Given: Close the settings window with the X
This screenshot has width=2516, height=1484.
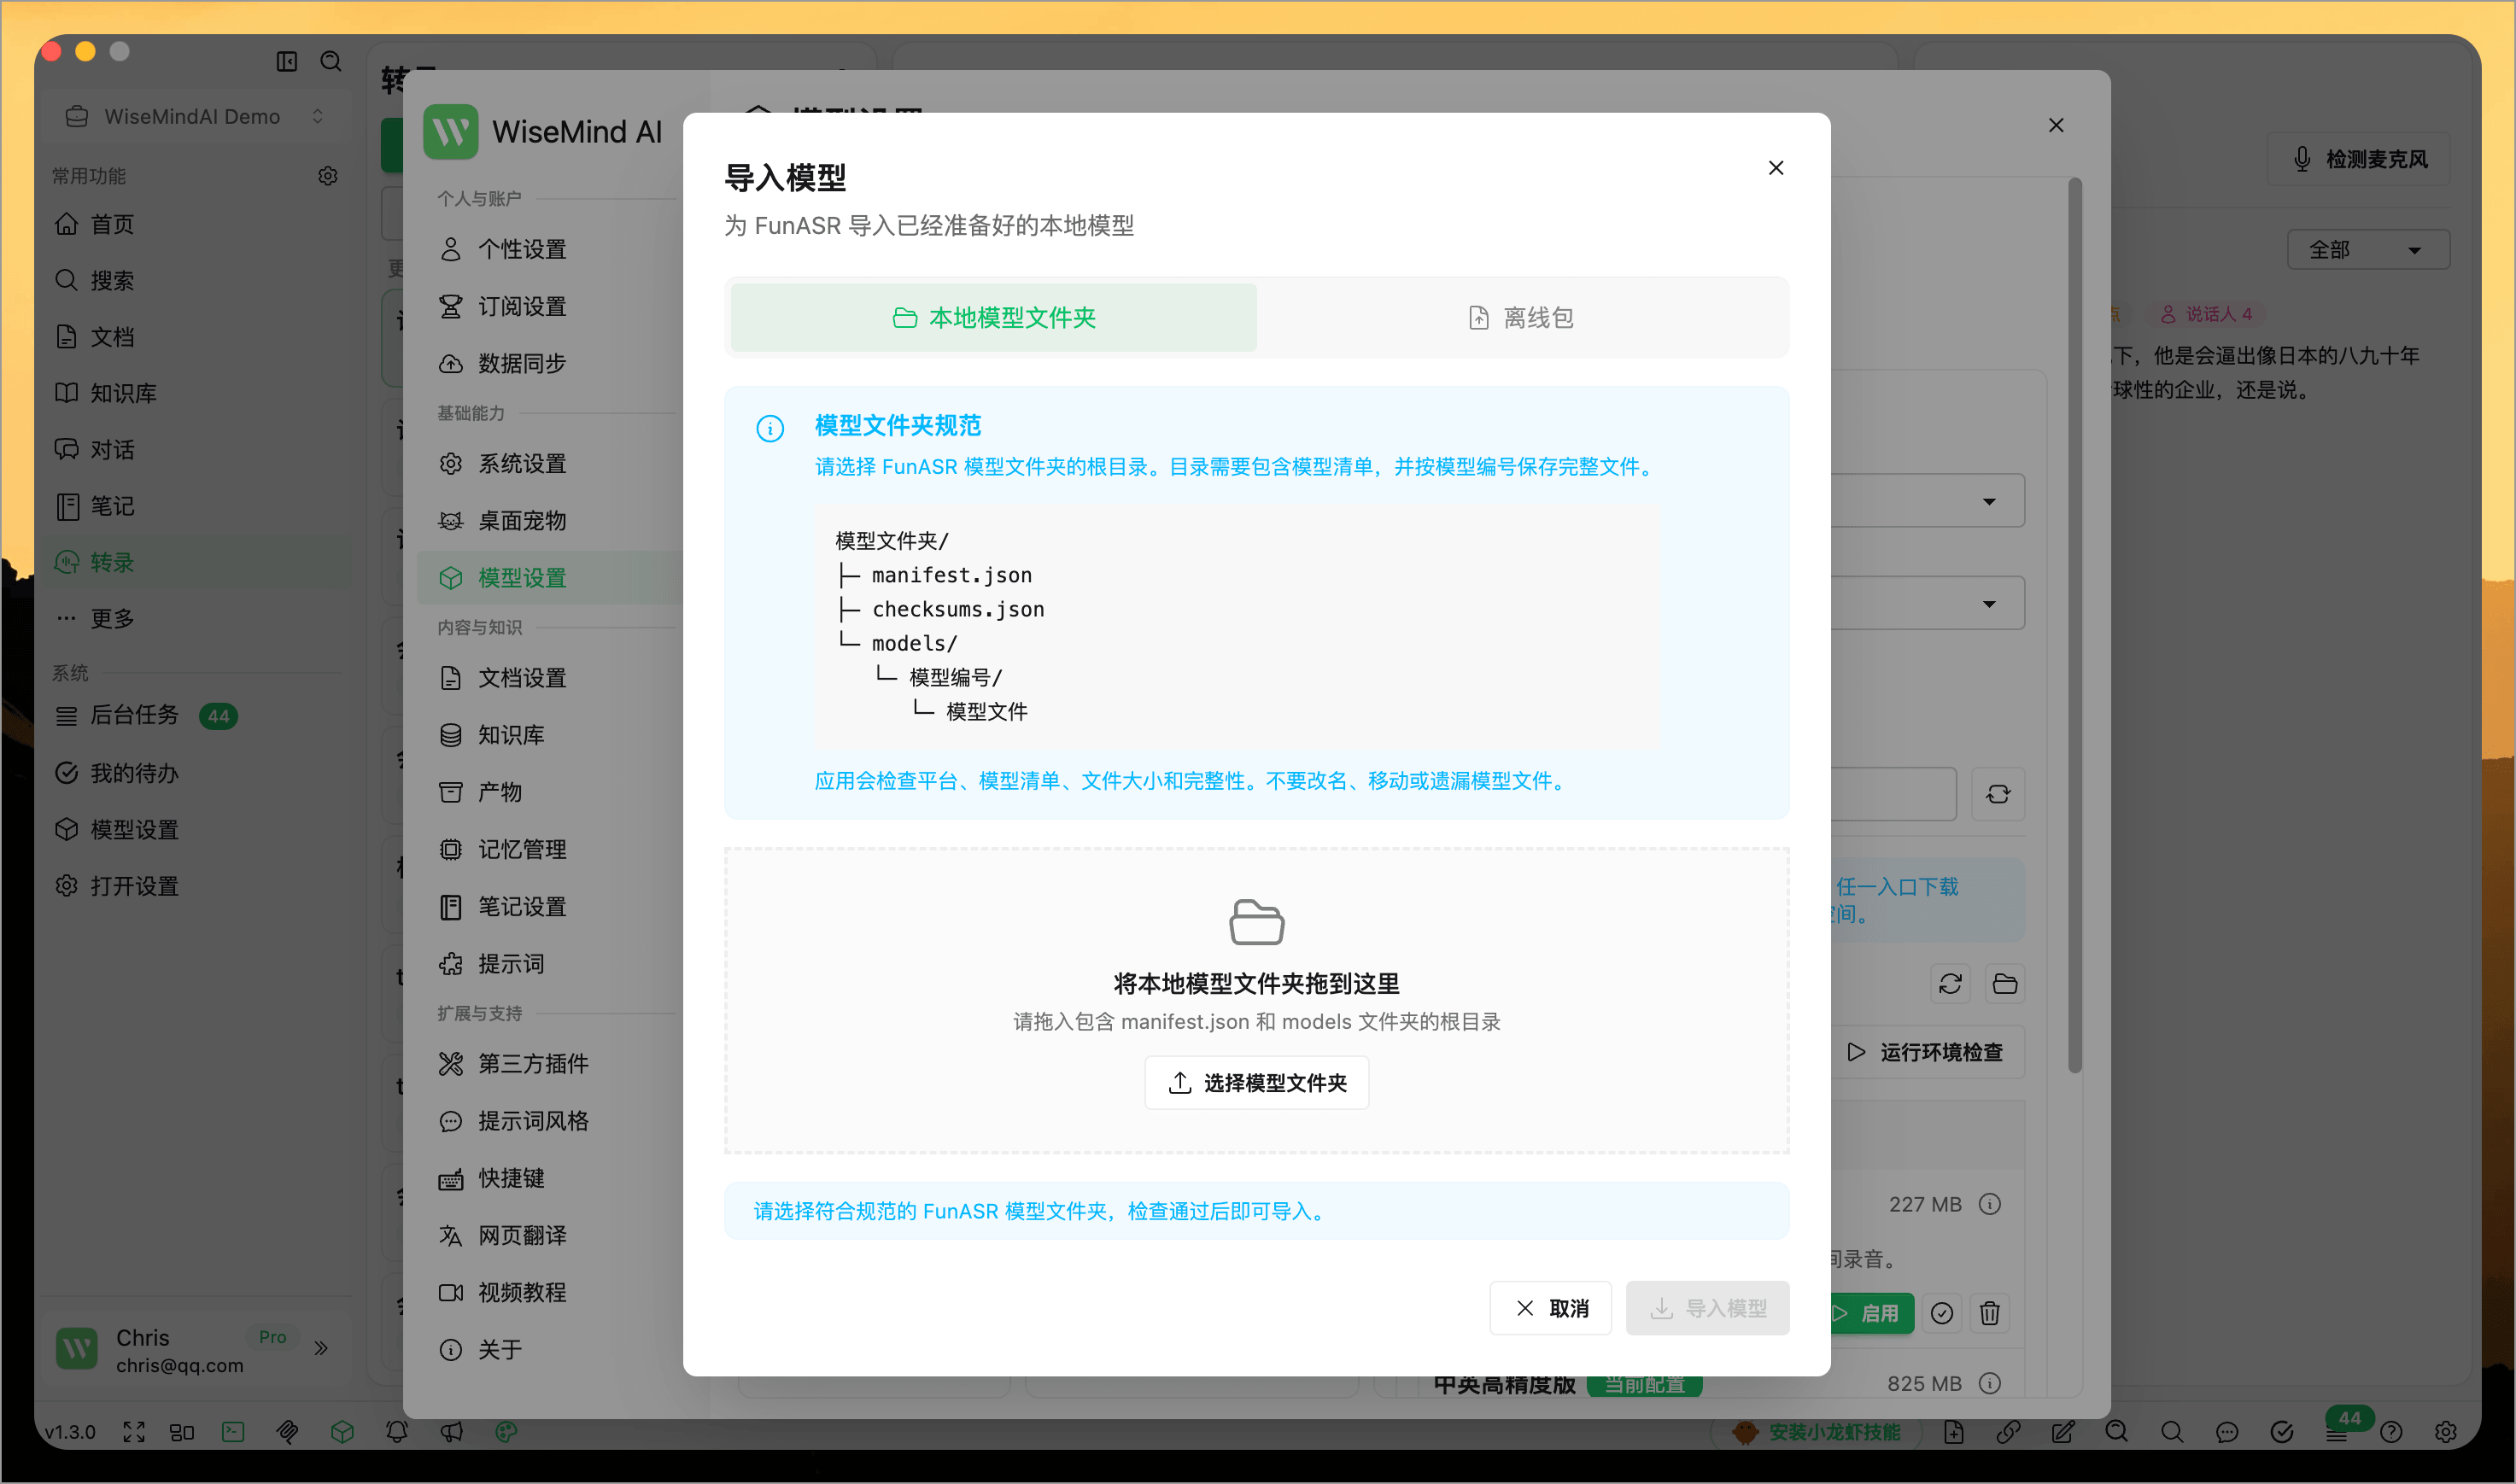Looking at the screenshot, I should coord(2056,125).
